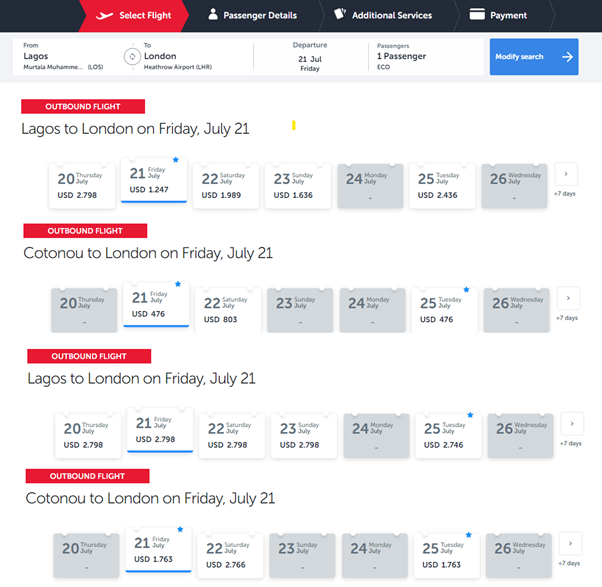Advance dates on second Lagos to London row
This screenshot has height=587, width=602.
click(571, 423)
